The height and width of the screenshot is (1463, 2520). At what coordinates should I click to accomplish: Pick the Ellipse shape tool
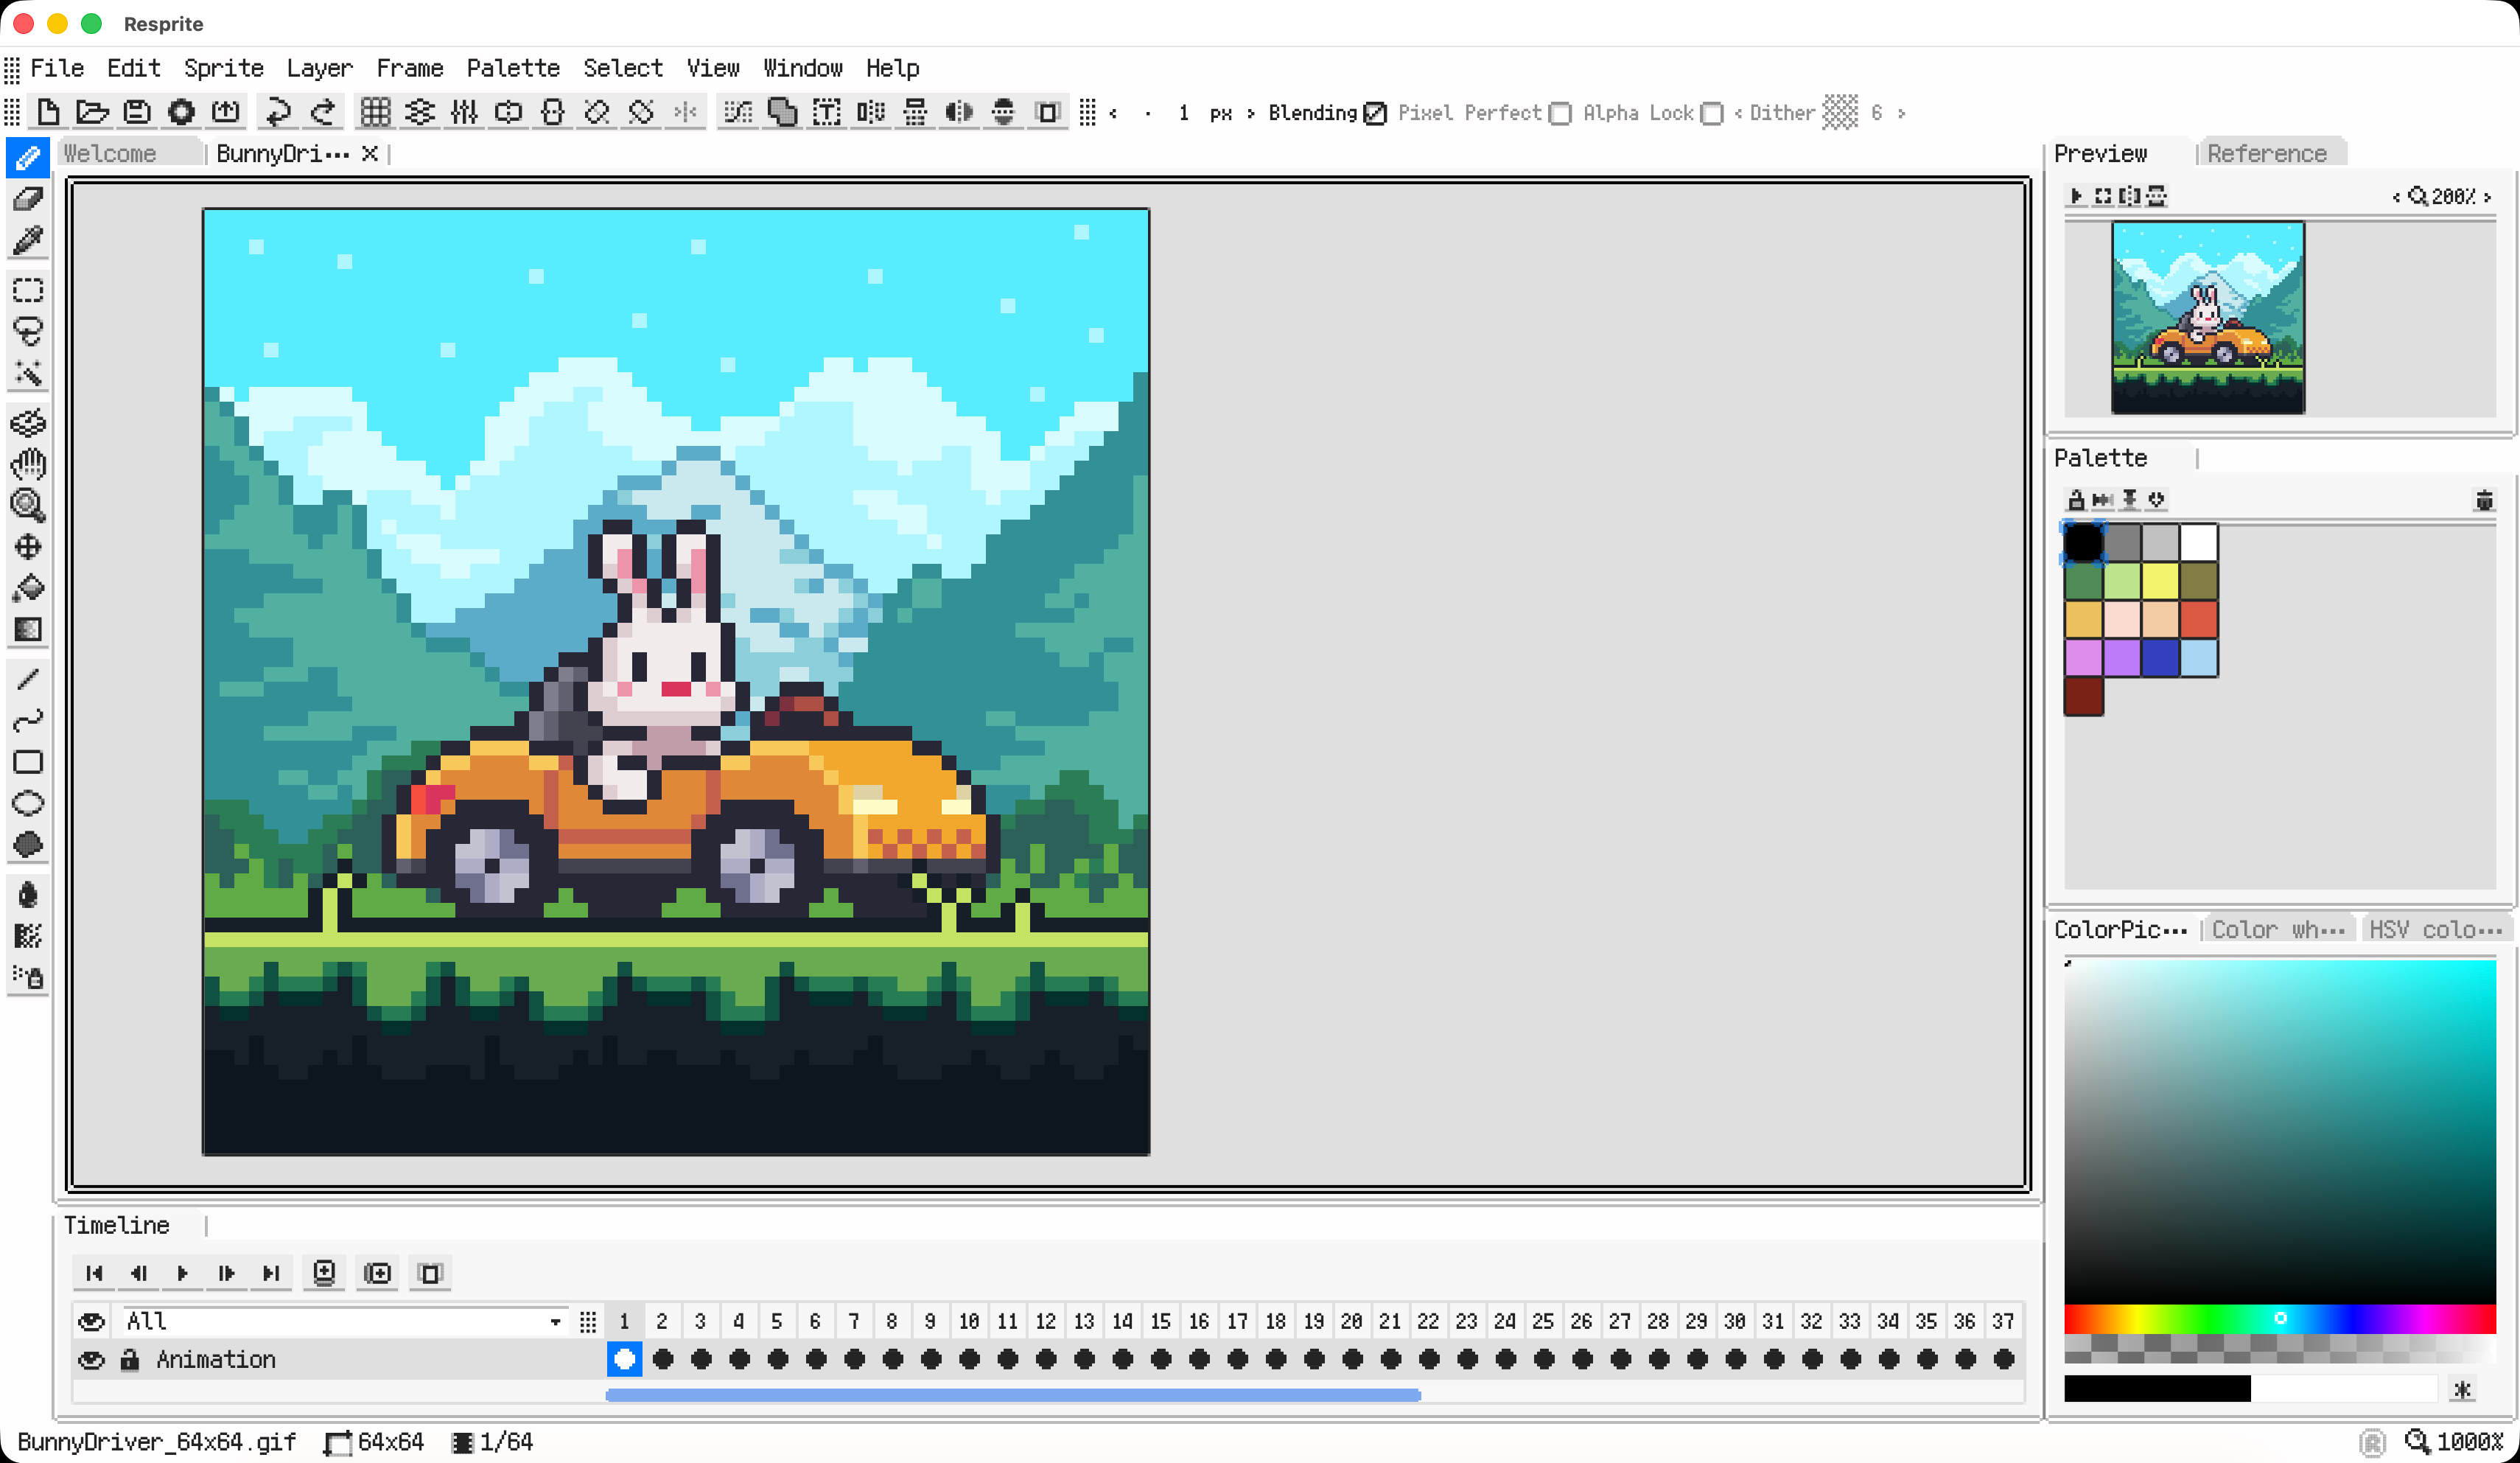click(28, 804)
